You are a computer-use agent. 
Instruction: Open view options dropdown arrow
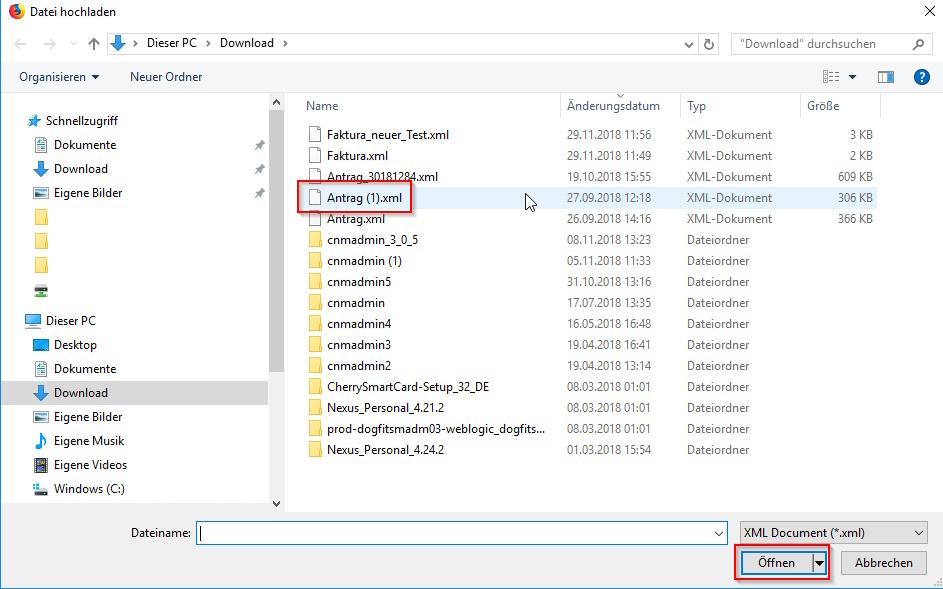[852, 77]
